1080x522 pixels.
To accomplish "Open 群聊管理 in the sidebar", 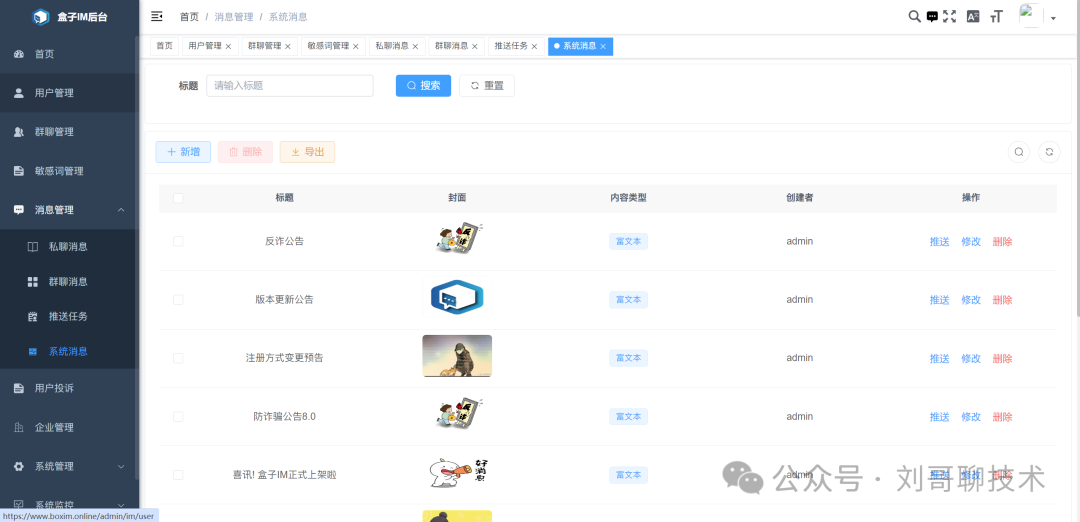I will coord(69,132).
